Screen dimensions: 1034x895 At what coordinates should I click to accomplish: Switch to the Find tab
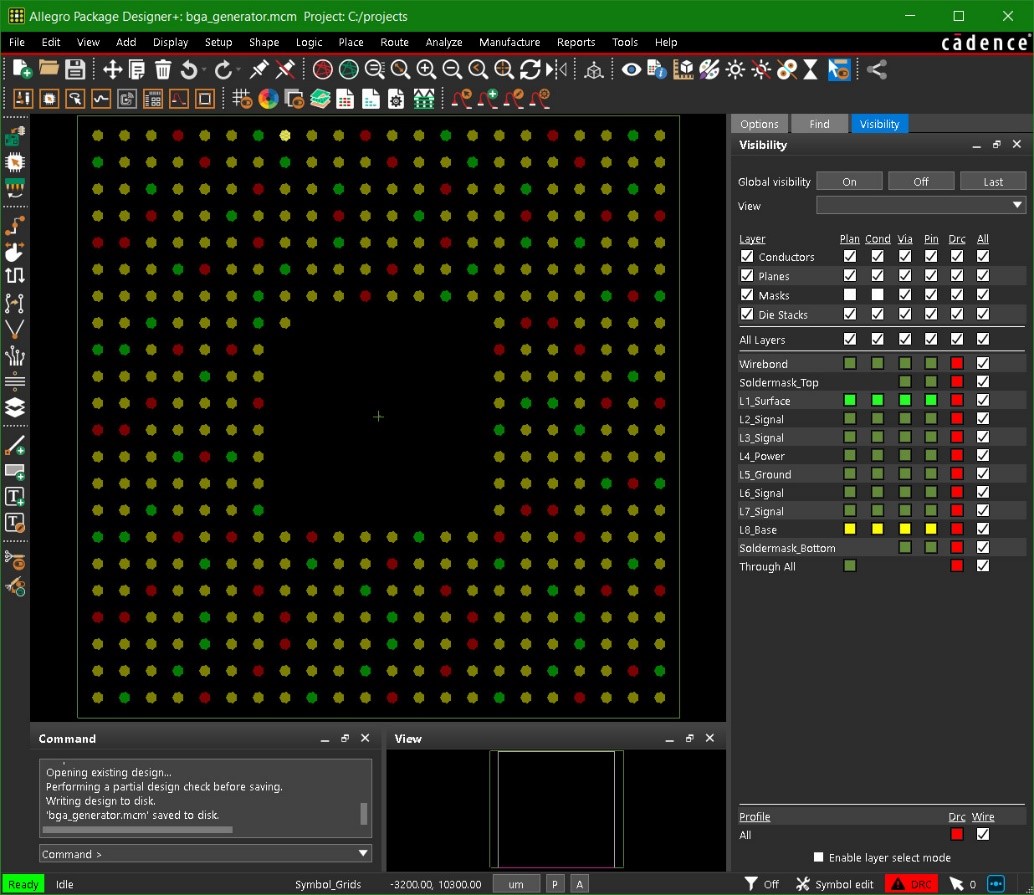click(x=819, y=123)
